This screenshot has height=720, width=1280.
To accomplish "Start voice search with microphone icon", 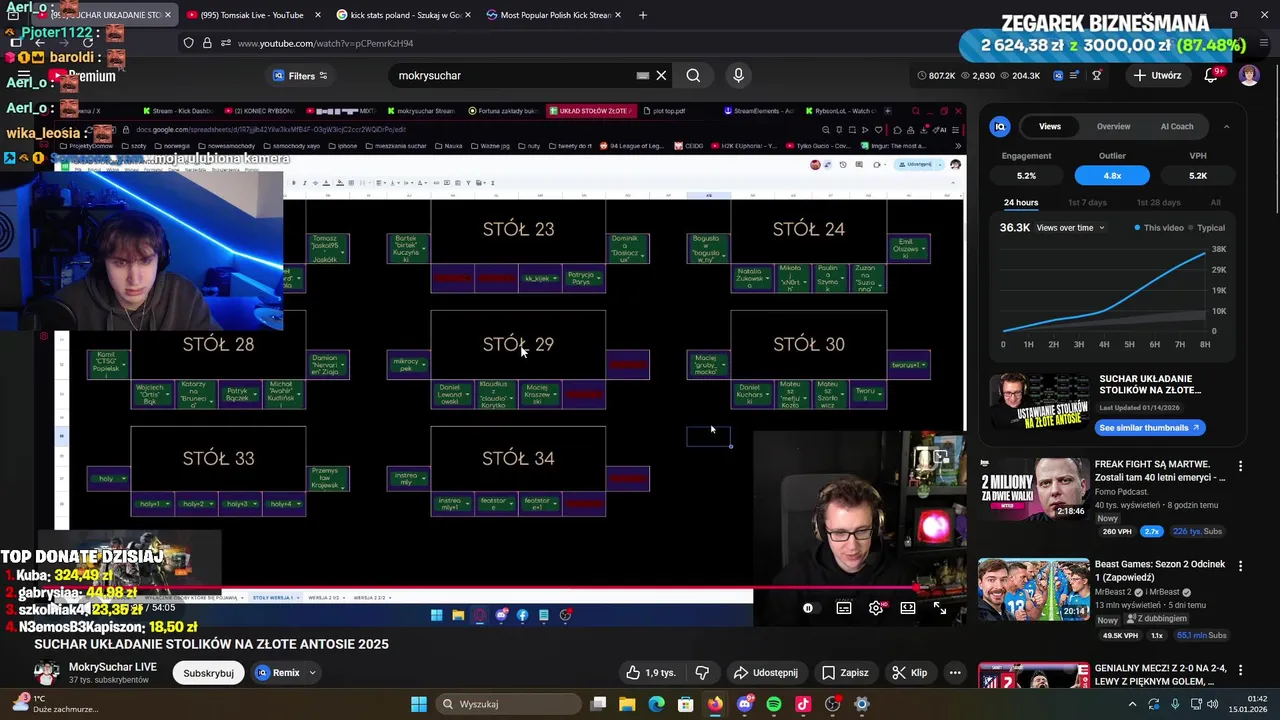I will [738, 75].
